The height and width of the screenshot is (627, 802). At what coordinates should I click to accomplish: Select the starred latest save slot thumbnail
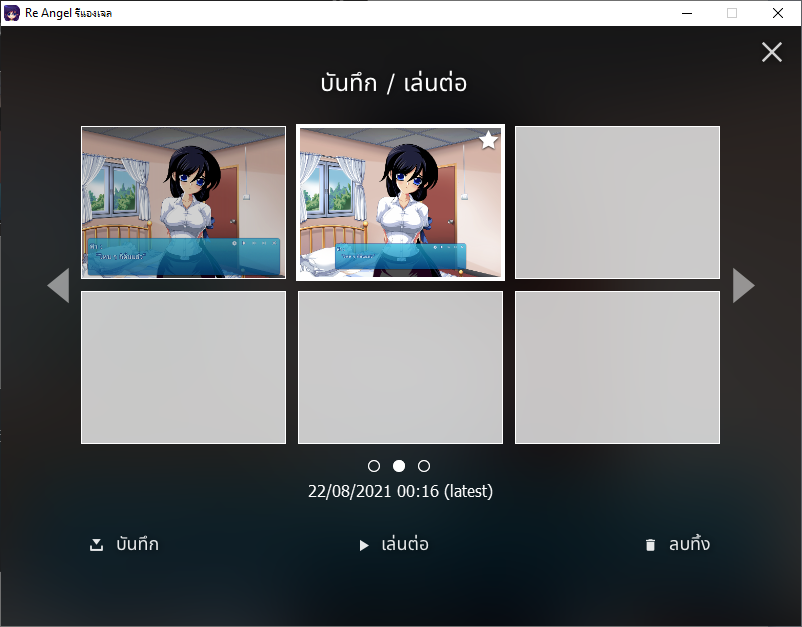400,203
